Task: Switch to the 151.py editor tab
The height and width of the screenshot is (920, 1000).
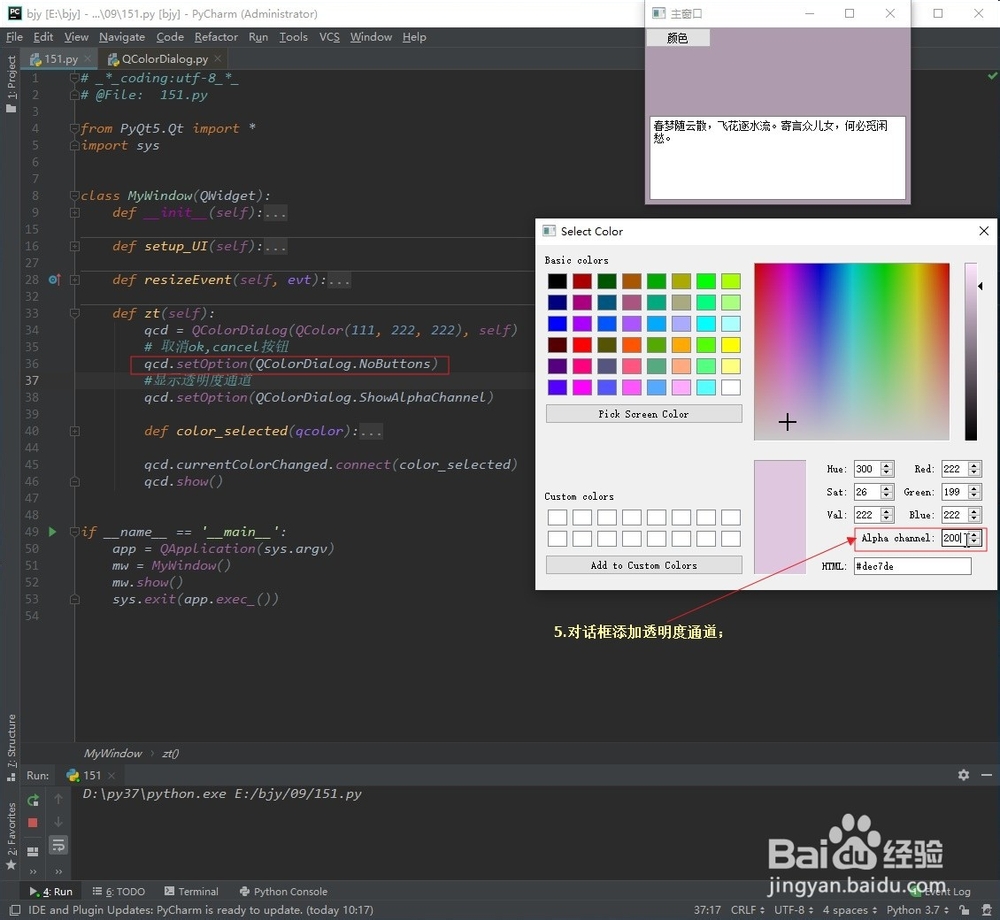Action: (61, 59)
